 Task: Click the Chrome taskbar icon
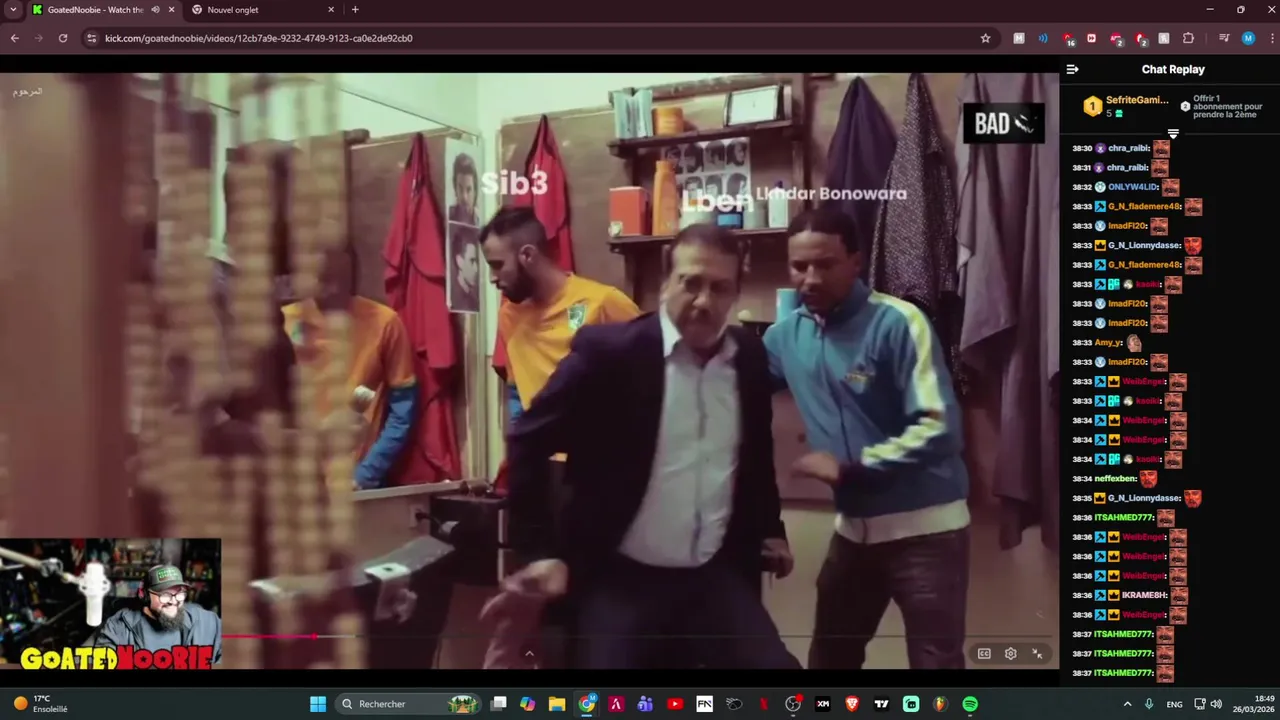point(587,704)
